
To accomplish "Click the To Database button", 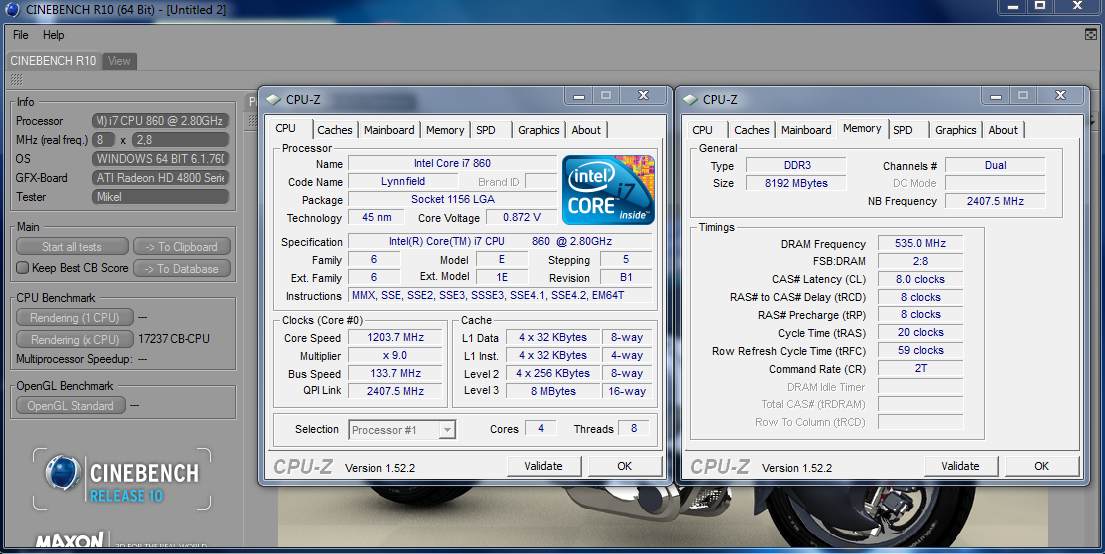I will 181,269.
